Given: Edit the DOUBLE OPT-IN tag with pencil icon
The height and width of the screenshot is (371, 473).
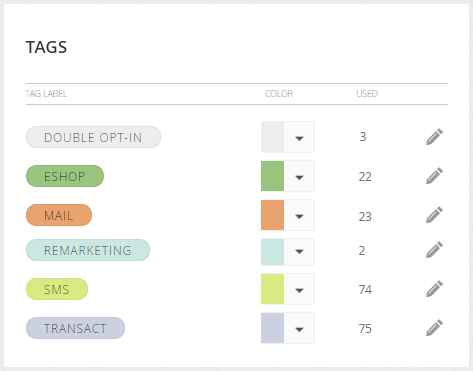Looking at the screenshot, I should (x=434, y=137).
